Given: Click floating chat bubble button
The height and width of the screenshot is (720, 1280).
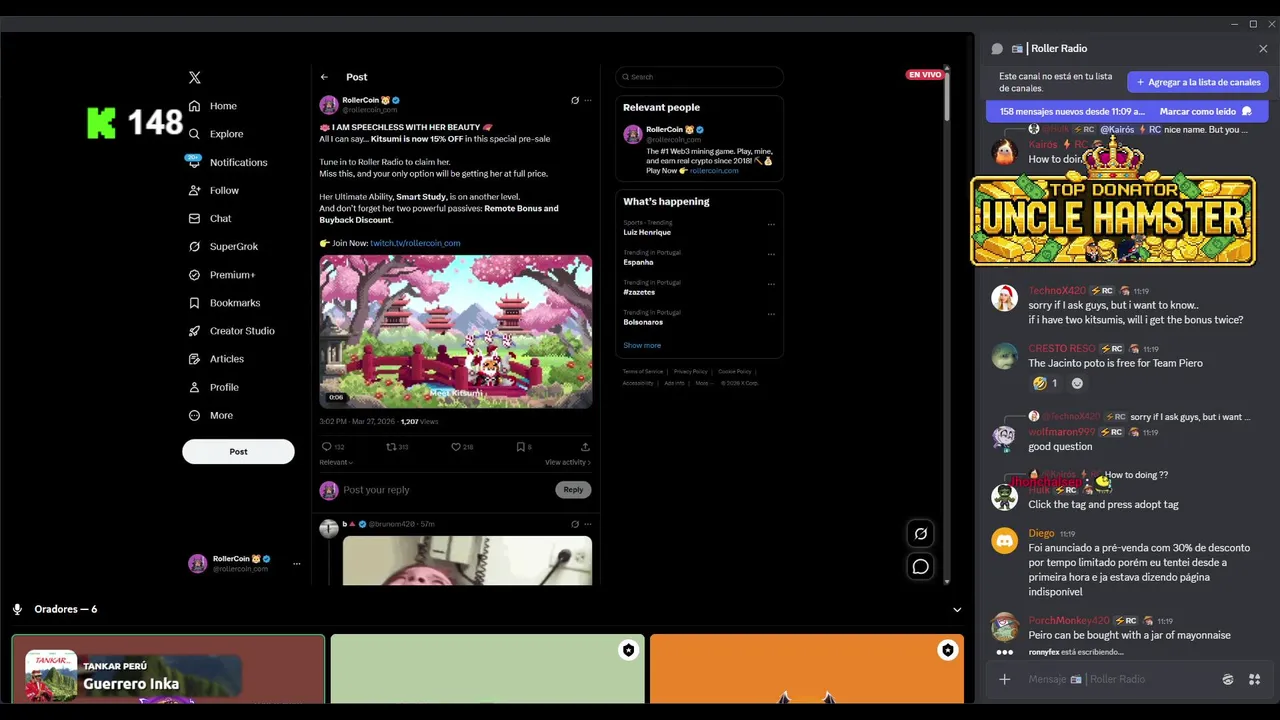Looking at the screenshot, I should click(x=921, y=567).
